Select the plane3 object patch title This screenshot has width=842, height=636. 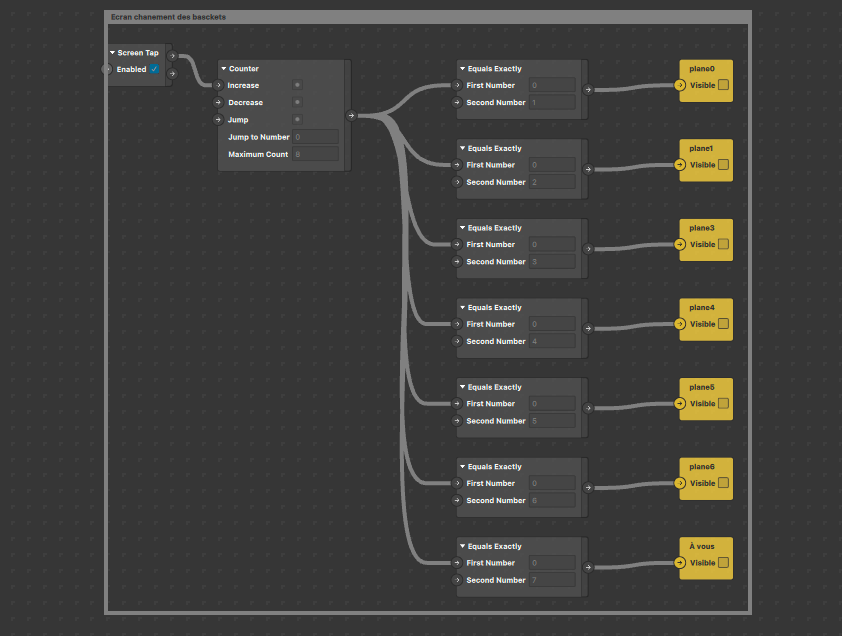pos(702,228)
